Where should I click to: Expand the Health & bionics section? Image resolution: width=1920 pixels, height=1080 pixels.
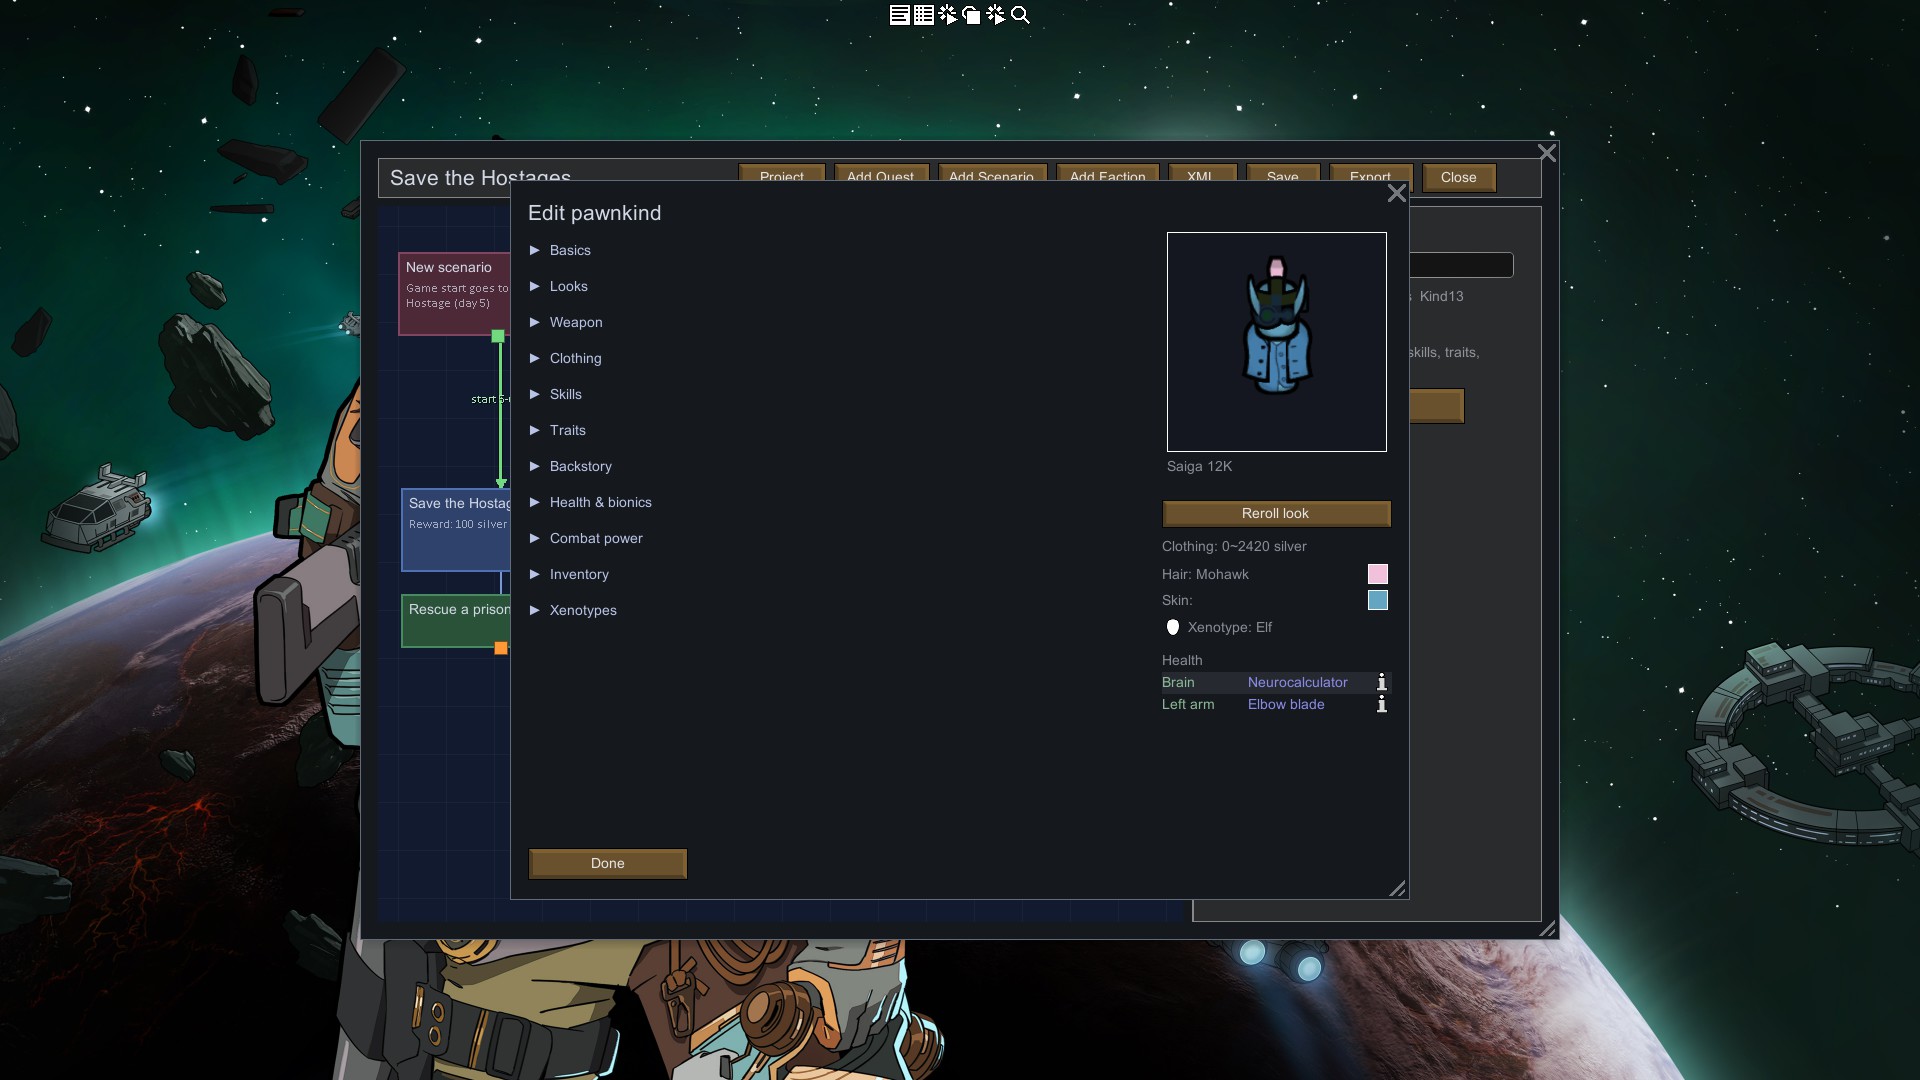tap(590, 502)
